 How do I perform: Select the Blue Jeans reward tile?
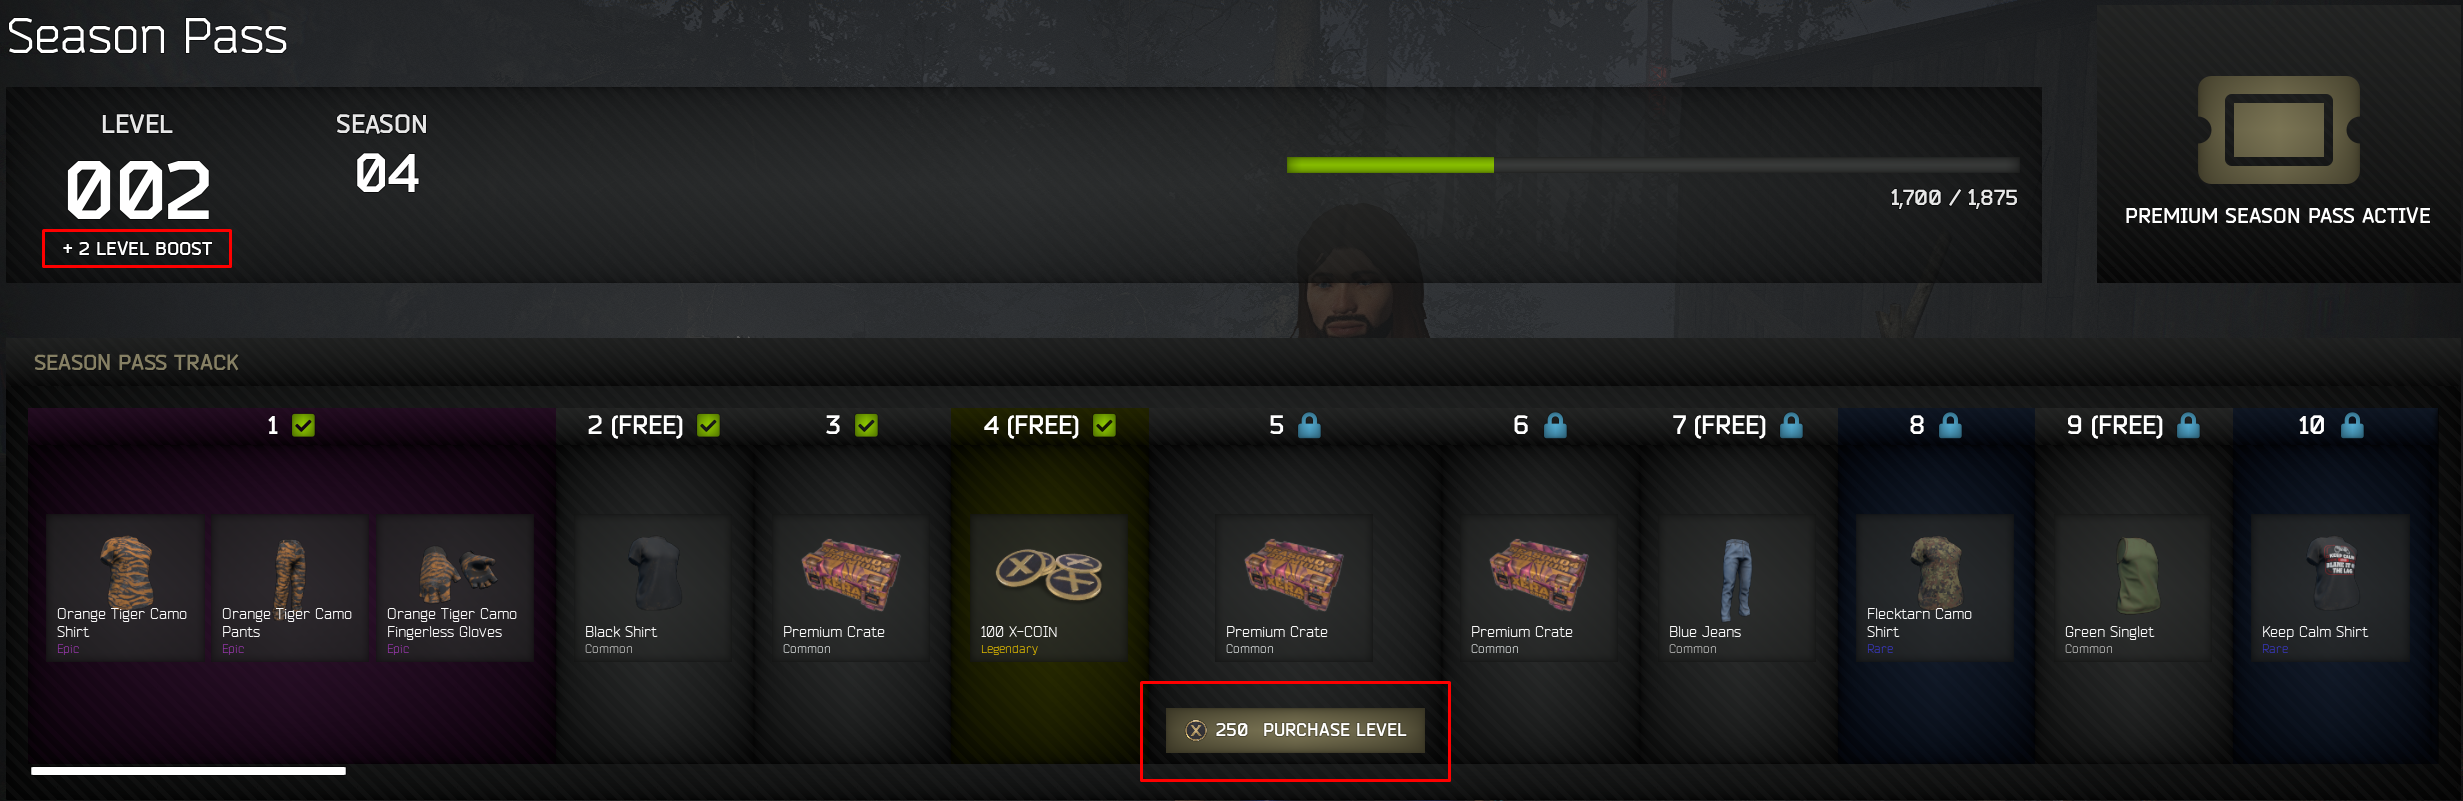(1737, 588)
